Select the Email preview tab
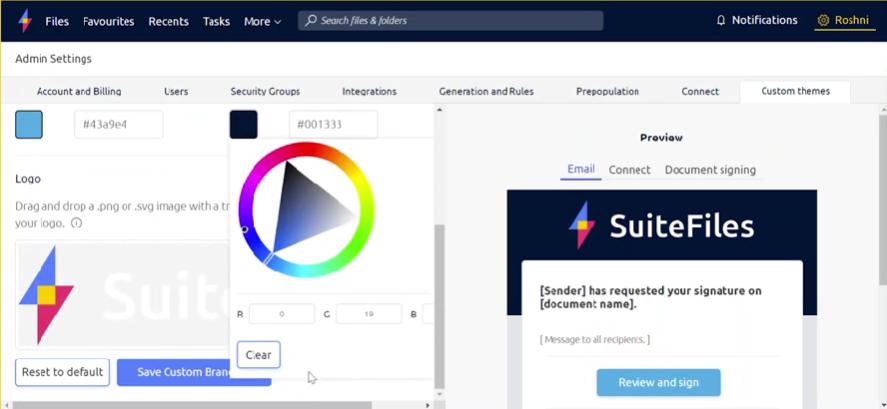Screen dimensions: 887x409 [581, 169]
